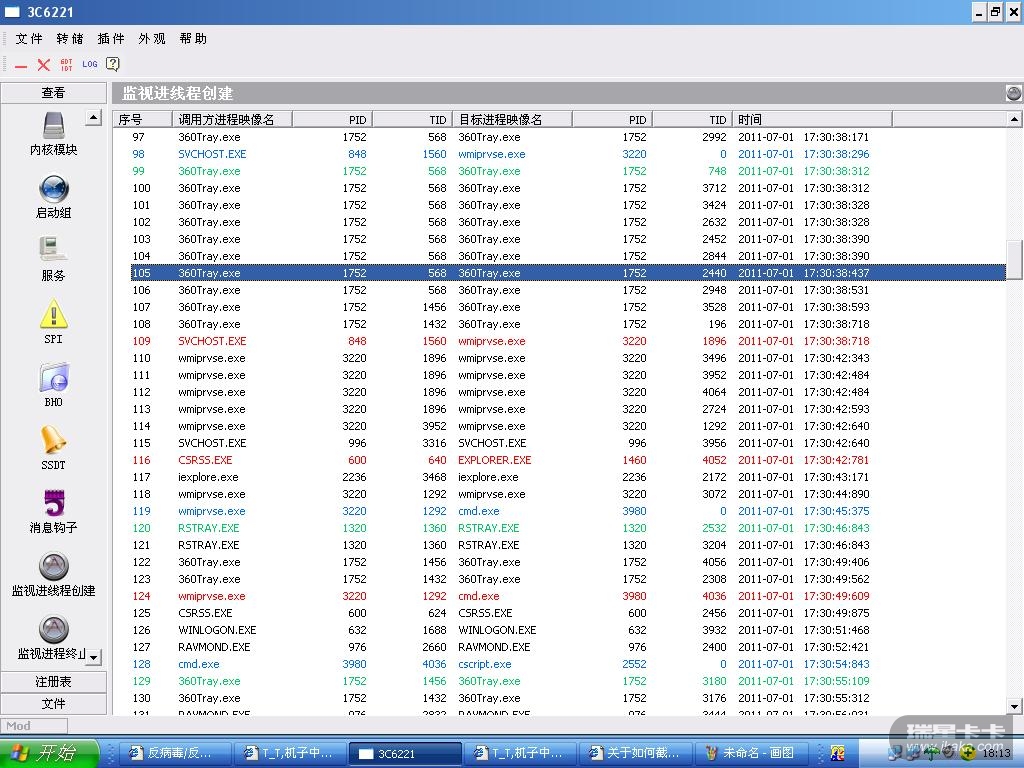The width and height of the screenshot is (1024, 768).
Task: Sort by 调用方进程映像名 column header
Action: [x=232, y=120]
